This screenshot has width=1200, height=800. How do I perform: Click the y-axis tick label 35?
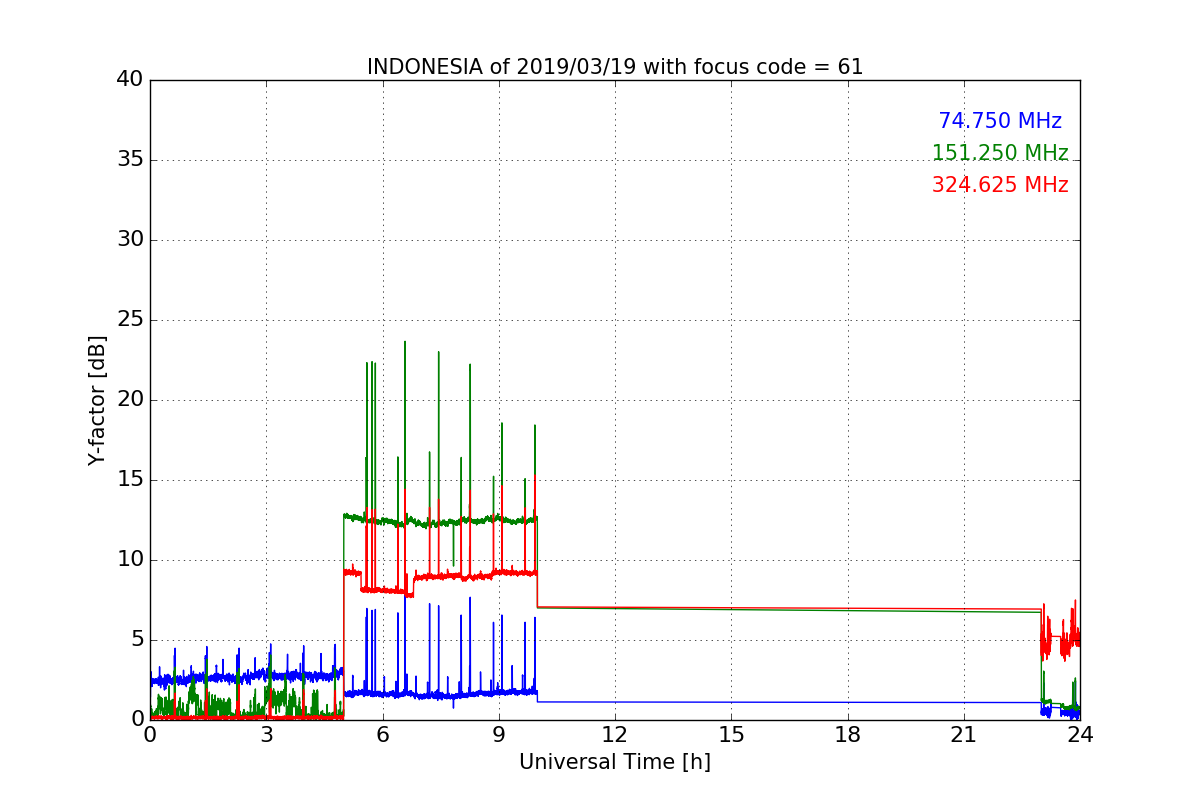130,160
